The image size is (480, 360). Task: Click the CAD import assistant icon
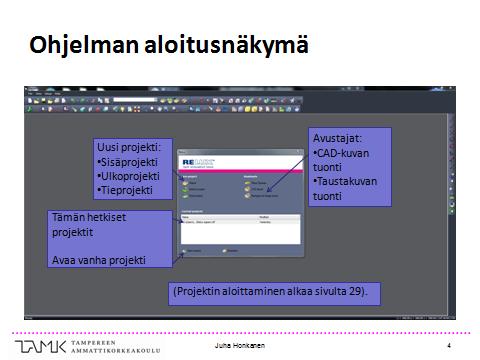pos(247,189)
